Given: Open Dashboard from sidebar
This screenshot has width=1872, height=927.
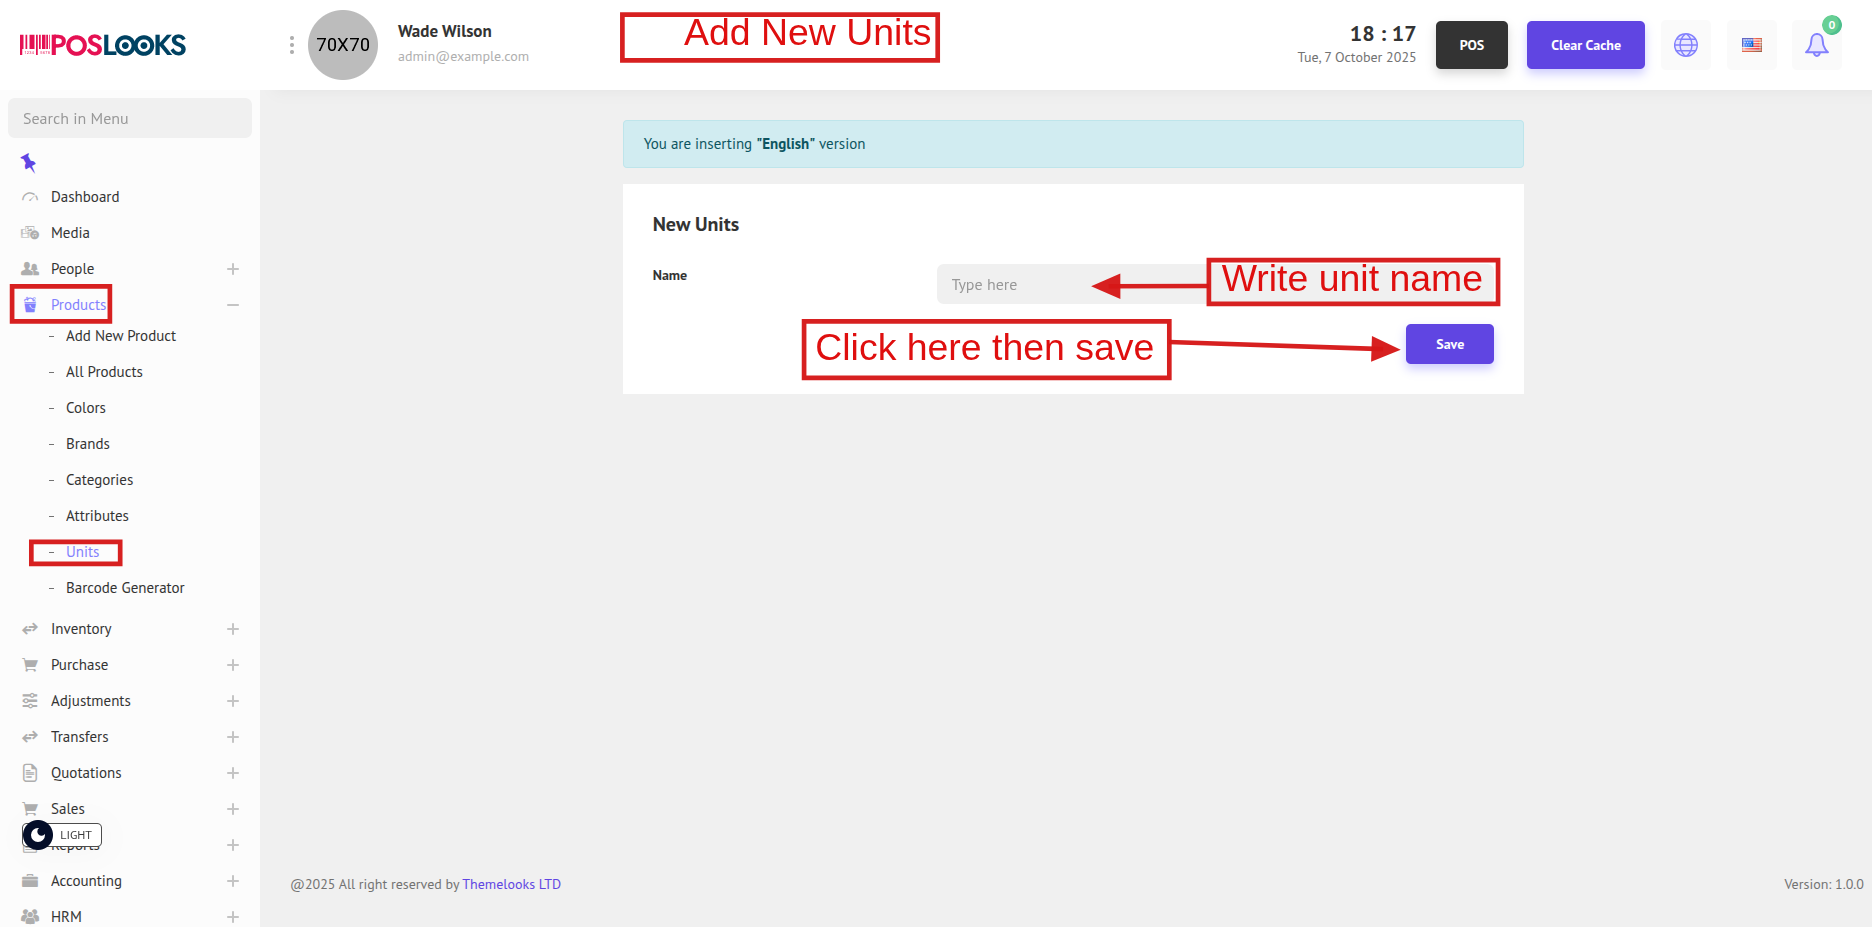Looking at the screenshot, I should coord(85,197).
